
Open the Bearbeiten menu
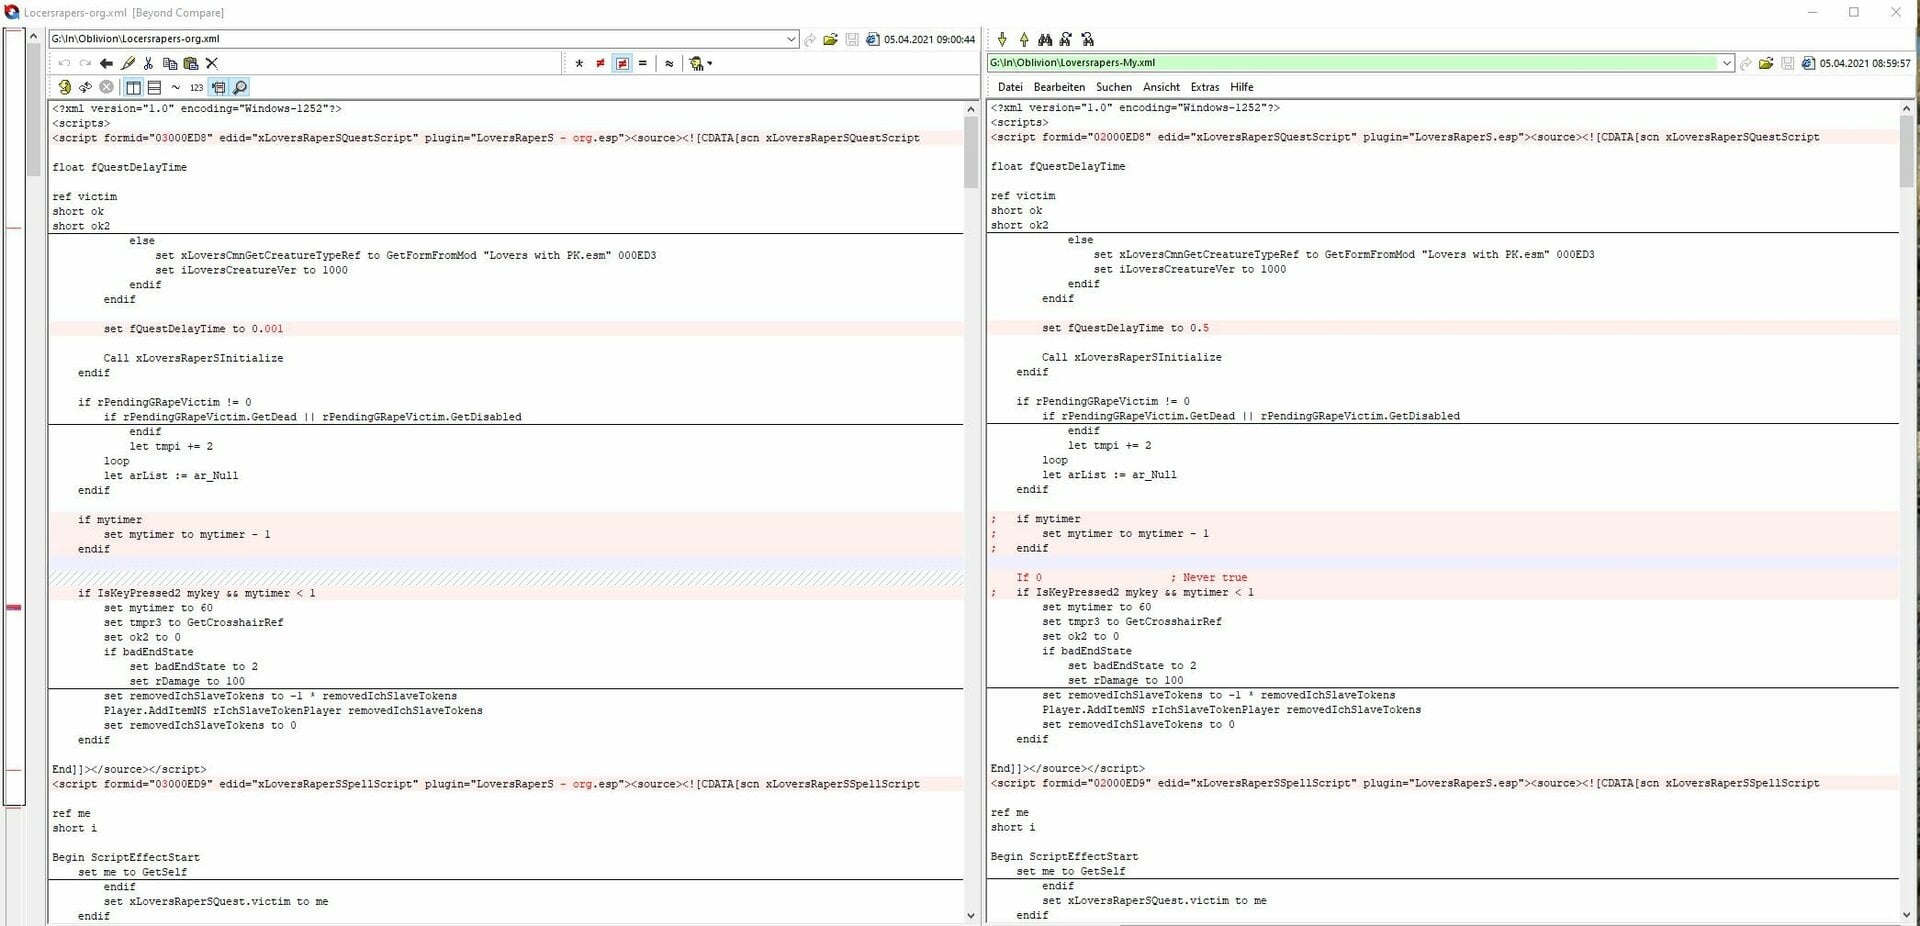(x=1059, y=87)
